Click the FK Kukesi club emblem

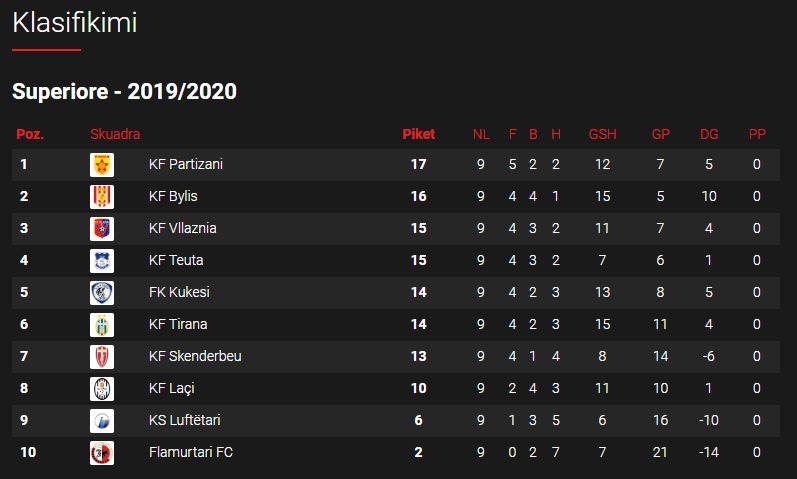point(102,293)
